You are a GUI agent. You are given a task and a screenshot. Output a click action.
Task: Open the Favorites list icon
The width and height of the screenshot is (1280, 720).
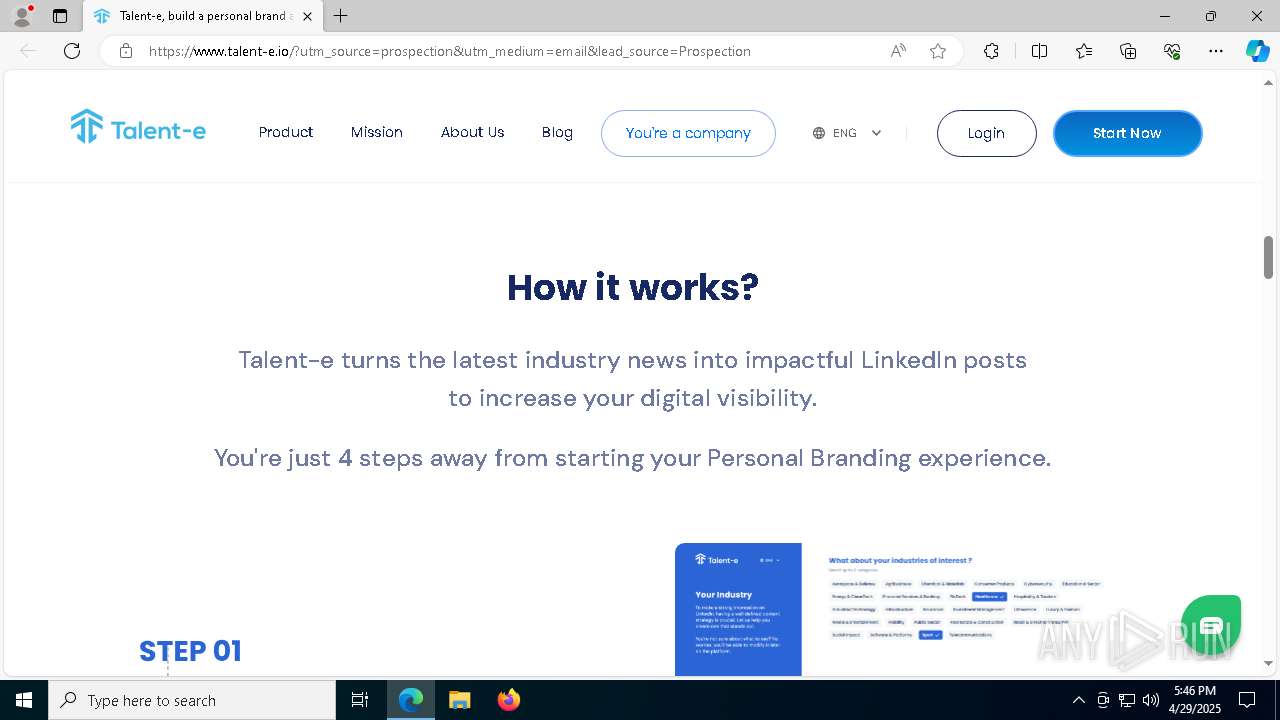1084,51
